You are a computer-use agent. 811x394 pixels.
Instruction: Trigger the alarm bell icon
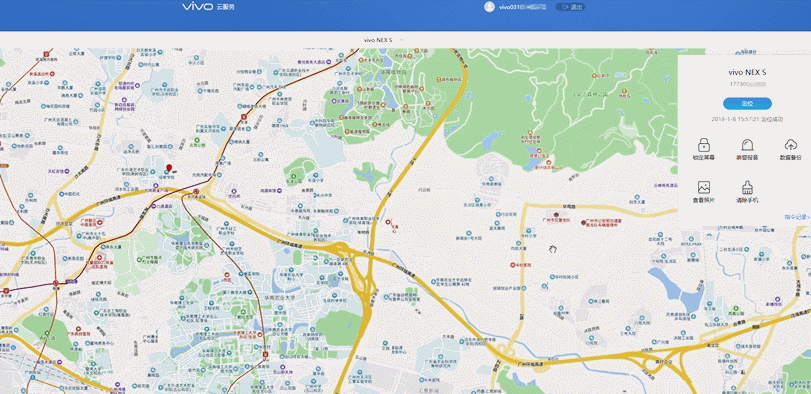click(x=747, y=145)
